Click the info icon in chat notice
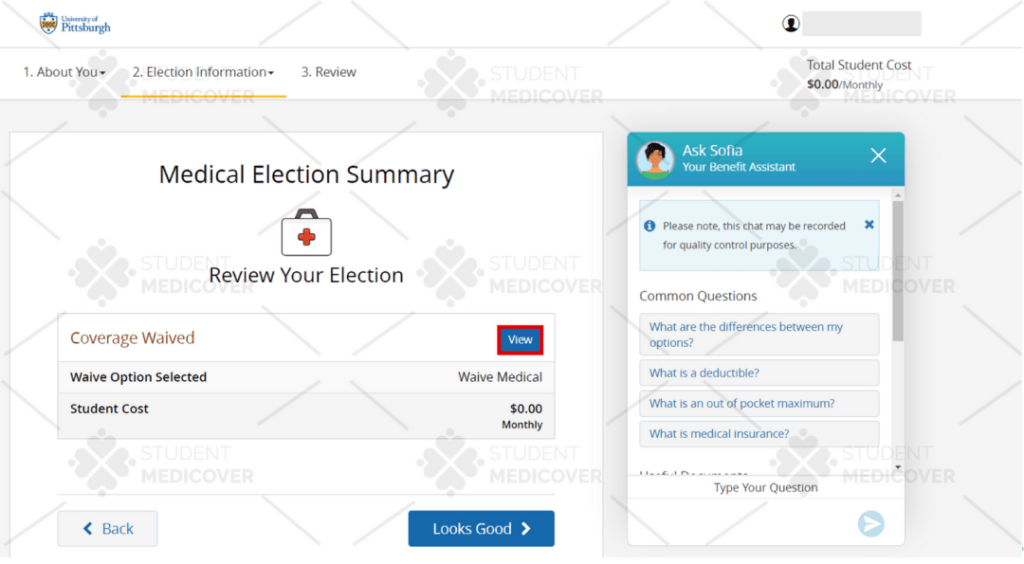Viewport: 1024px width, 564px height. tap(649, 226)
